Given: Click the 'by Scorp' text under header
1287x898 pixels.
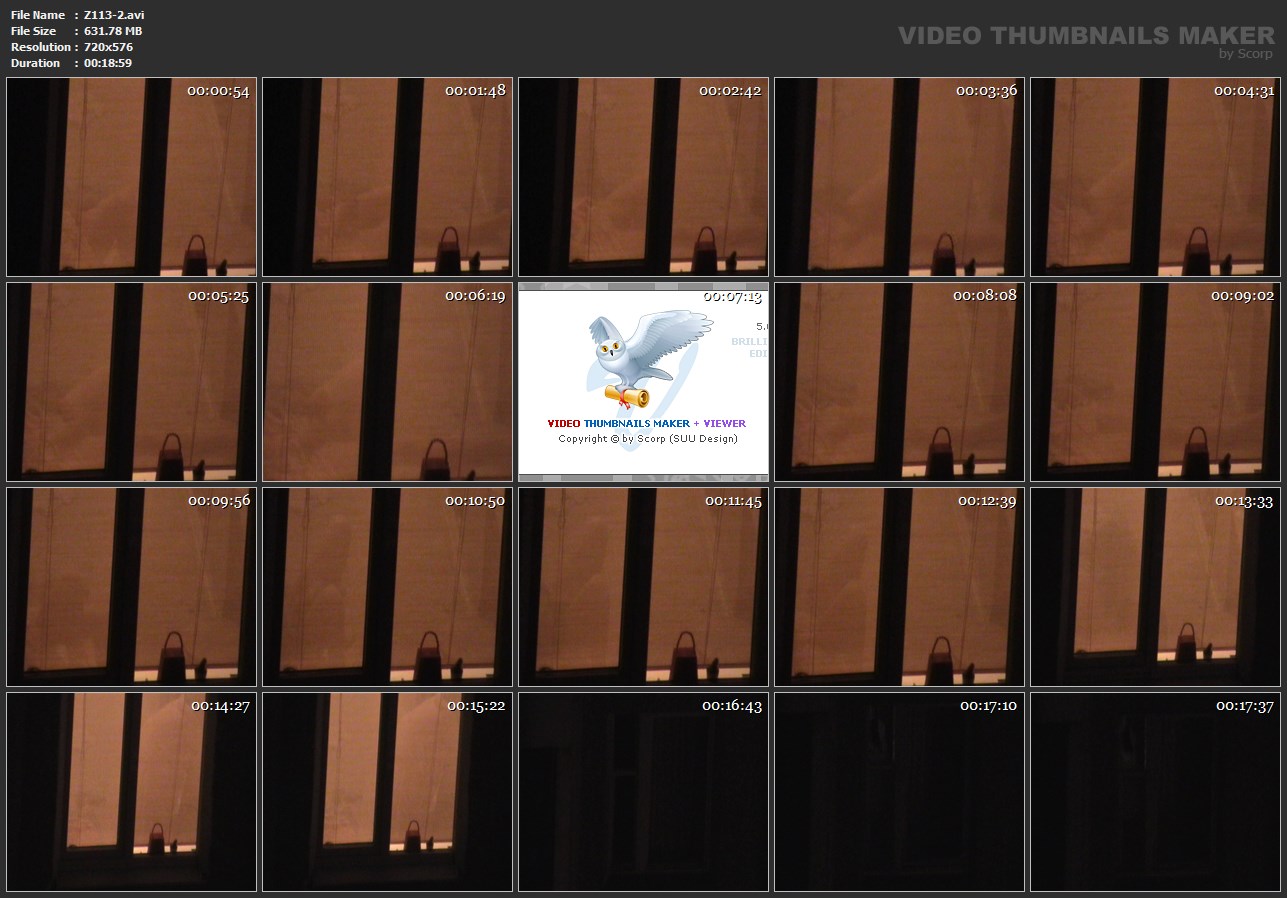Looking at the screenshot, I should 1245,54.
